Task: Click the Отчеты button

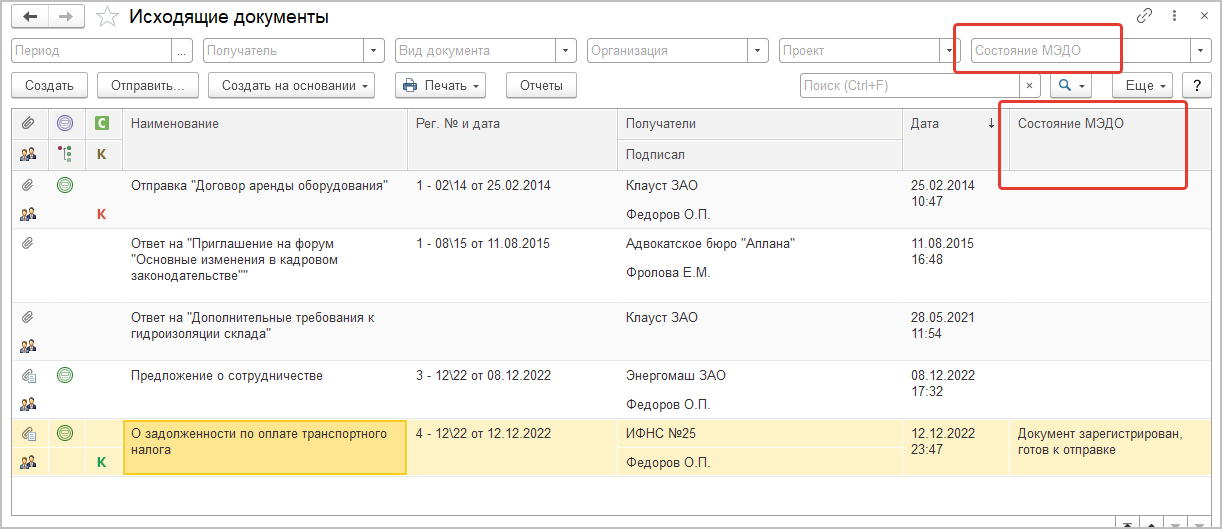Action: [541, 86]
